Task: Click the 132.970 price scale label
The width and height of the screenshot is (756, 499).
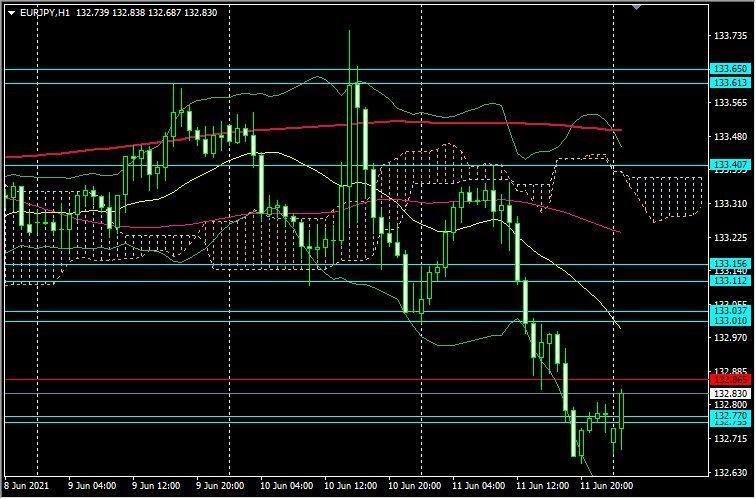Action: [730, 337]
